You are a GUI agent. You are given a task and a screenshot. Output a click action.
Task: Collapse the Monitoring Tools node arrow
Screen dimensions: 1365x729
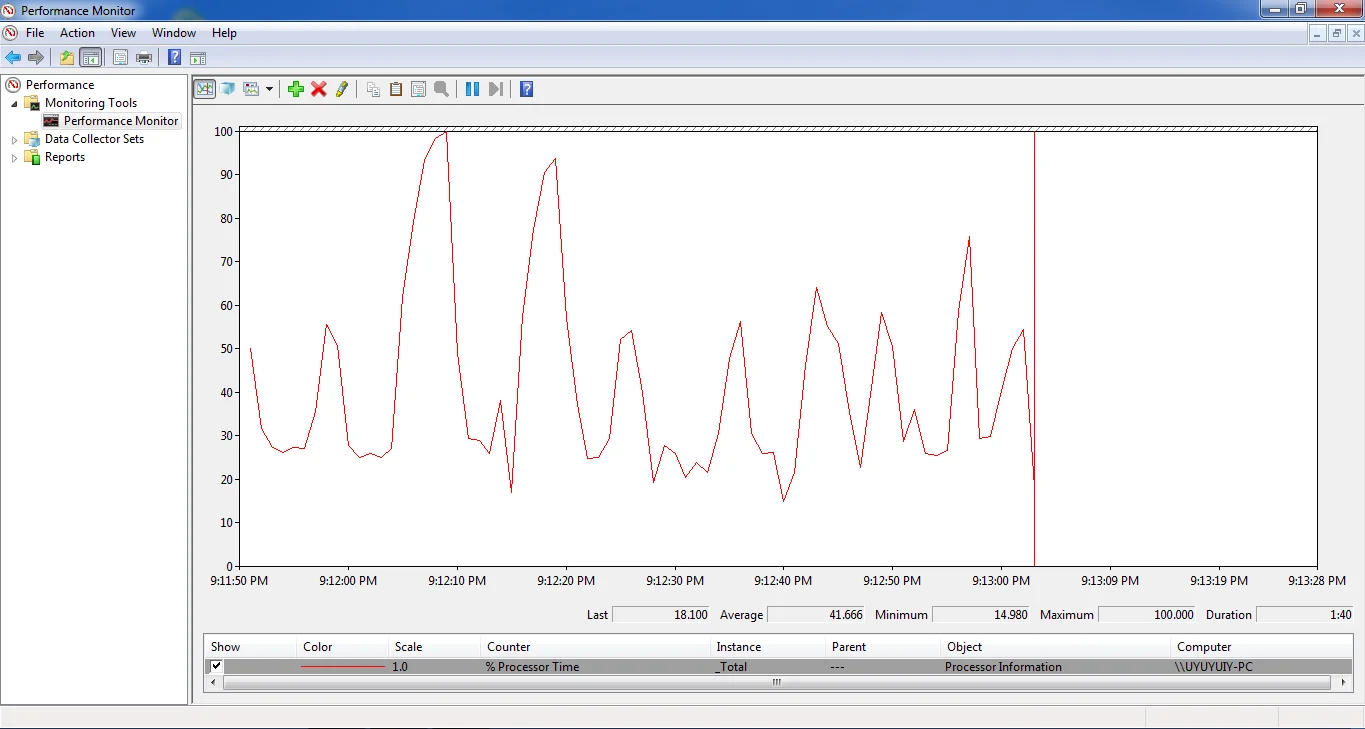pos(14,104)
